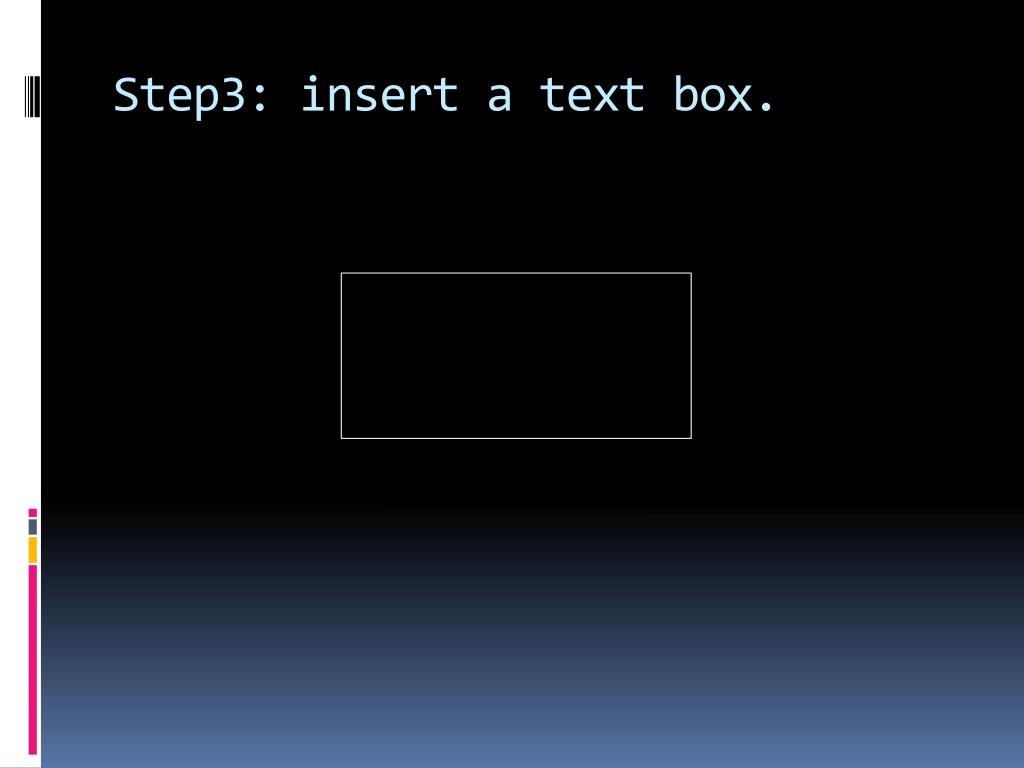Click the right border of the text box

coord(691,355)
